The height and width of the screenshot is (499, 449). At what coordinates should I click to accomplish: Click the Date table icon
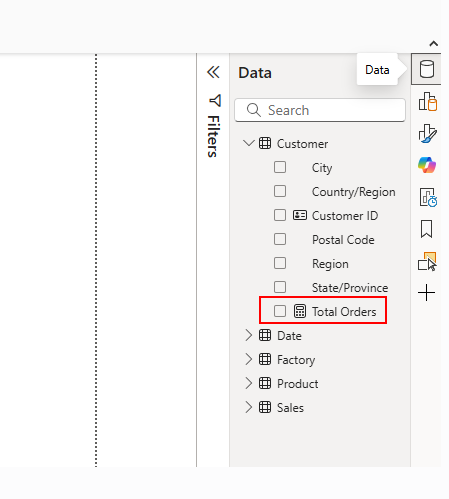coord(265,335)
